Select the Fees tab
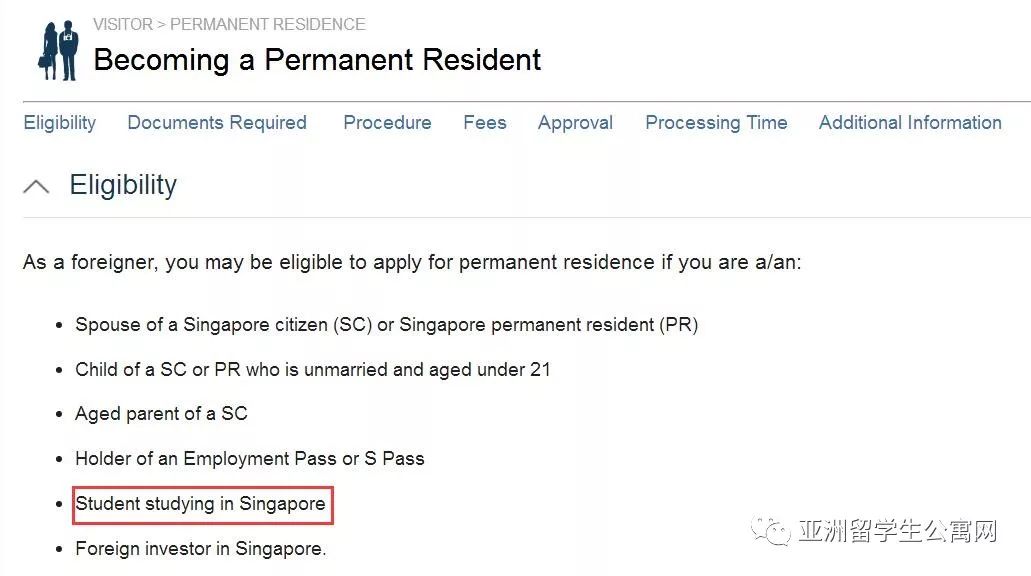The image size is (1031, 576). tap(485, 123)
